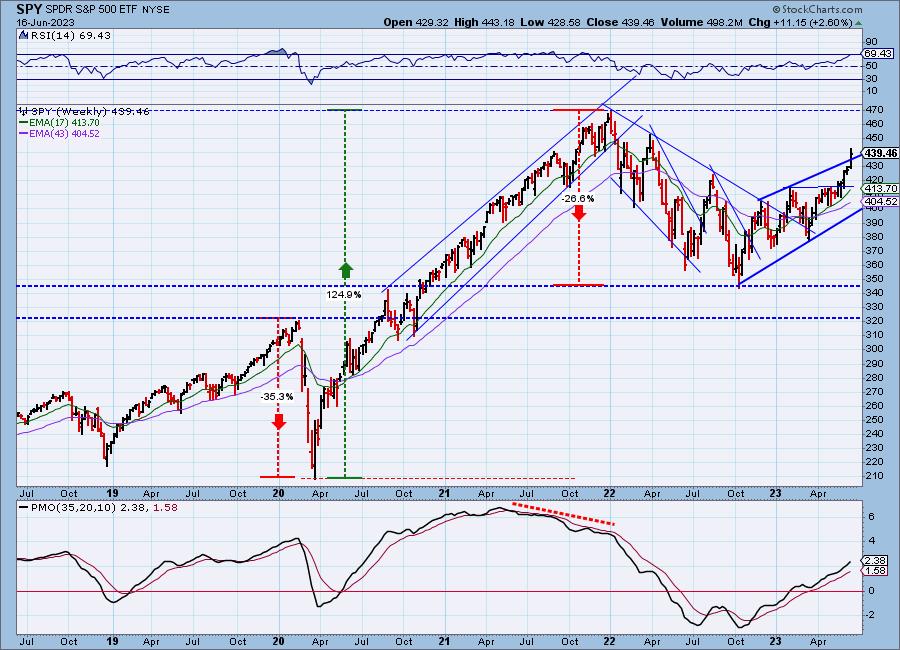Click the -26.6% decline annotation

tap(578, 199)
